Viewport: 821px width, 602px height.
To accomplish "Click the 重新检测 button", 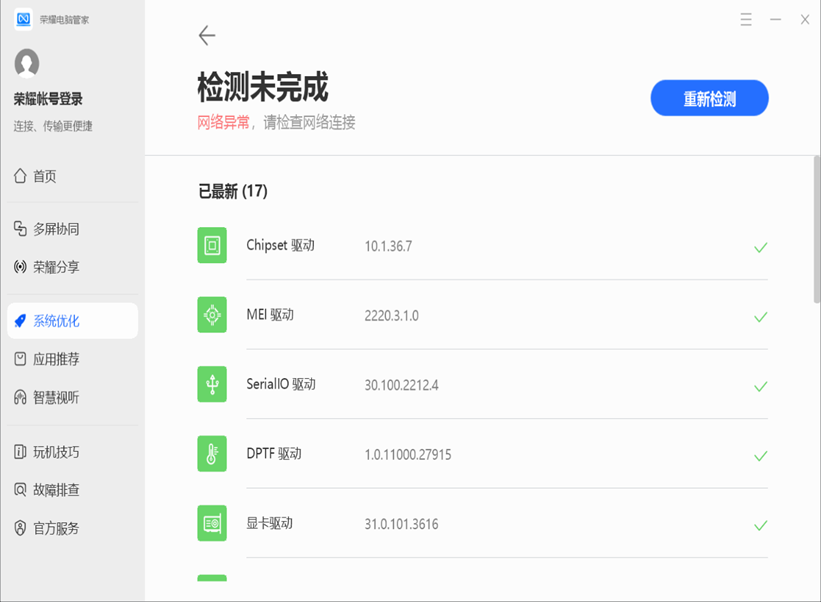I will click(709, 99).
